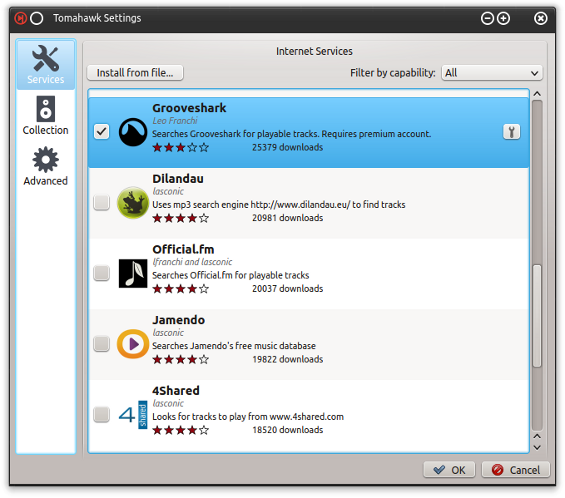Maximize the Tomahawk Settings window

click(503, 18)
